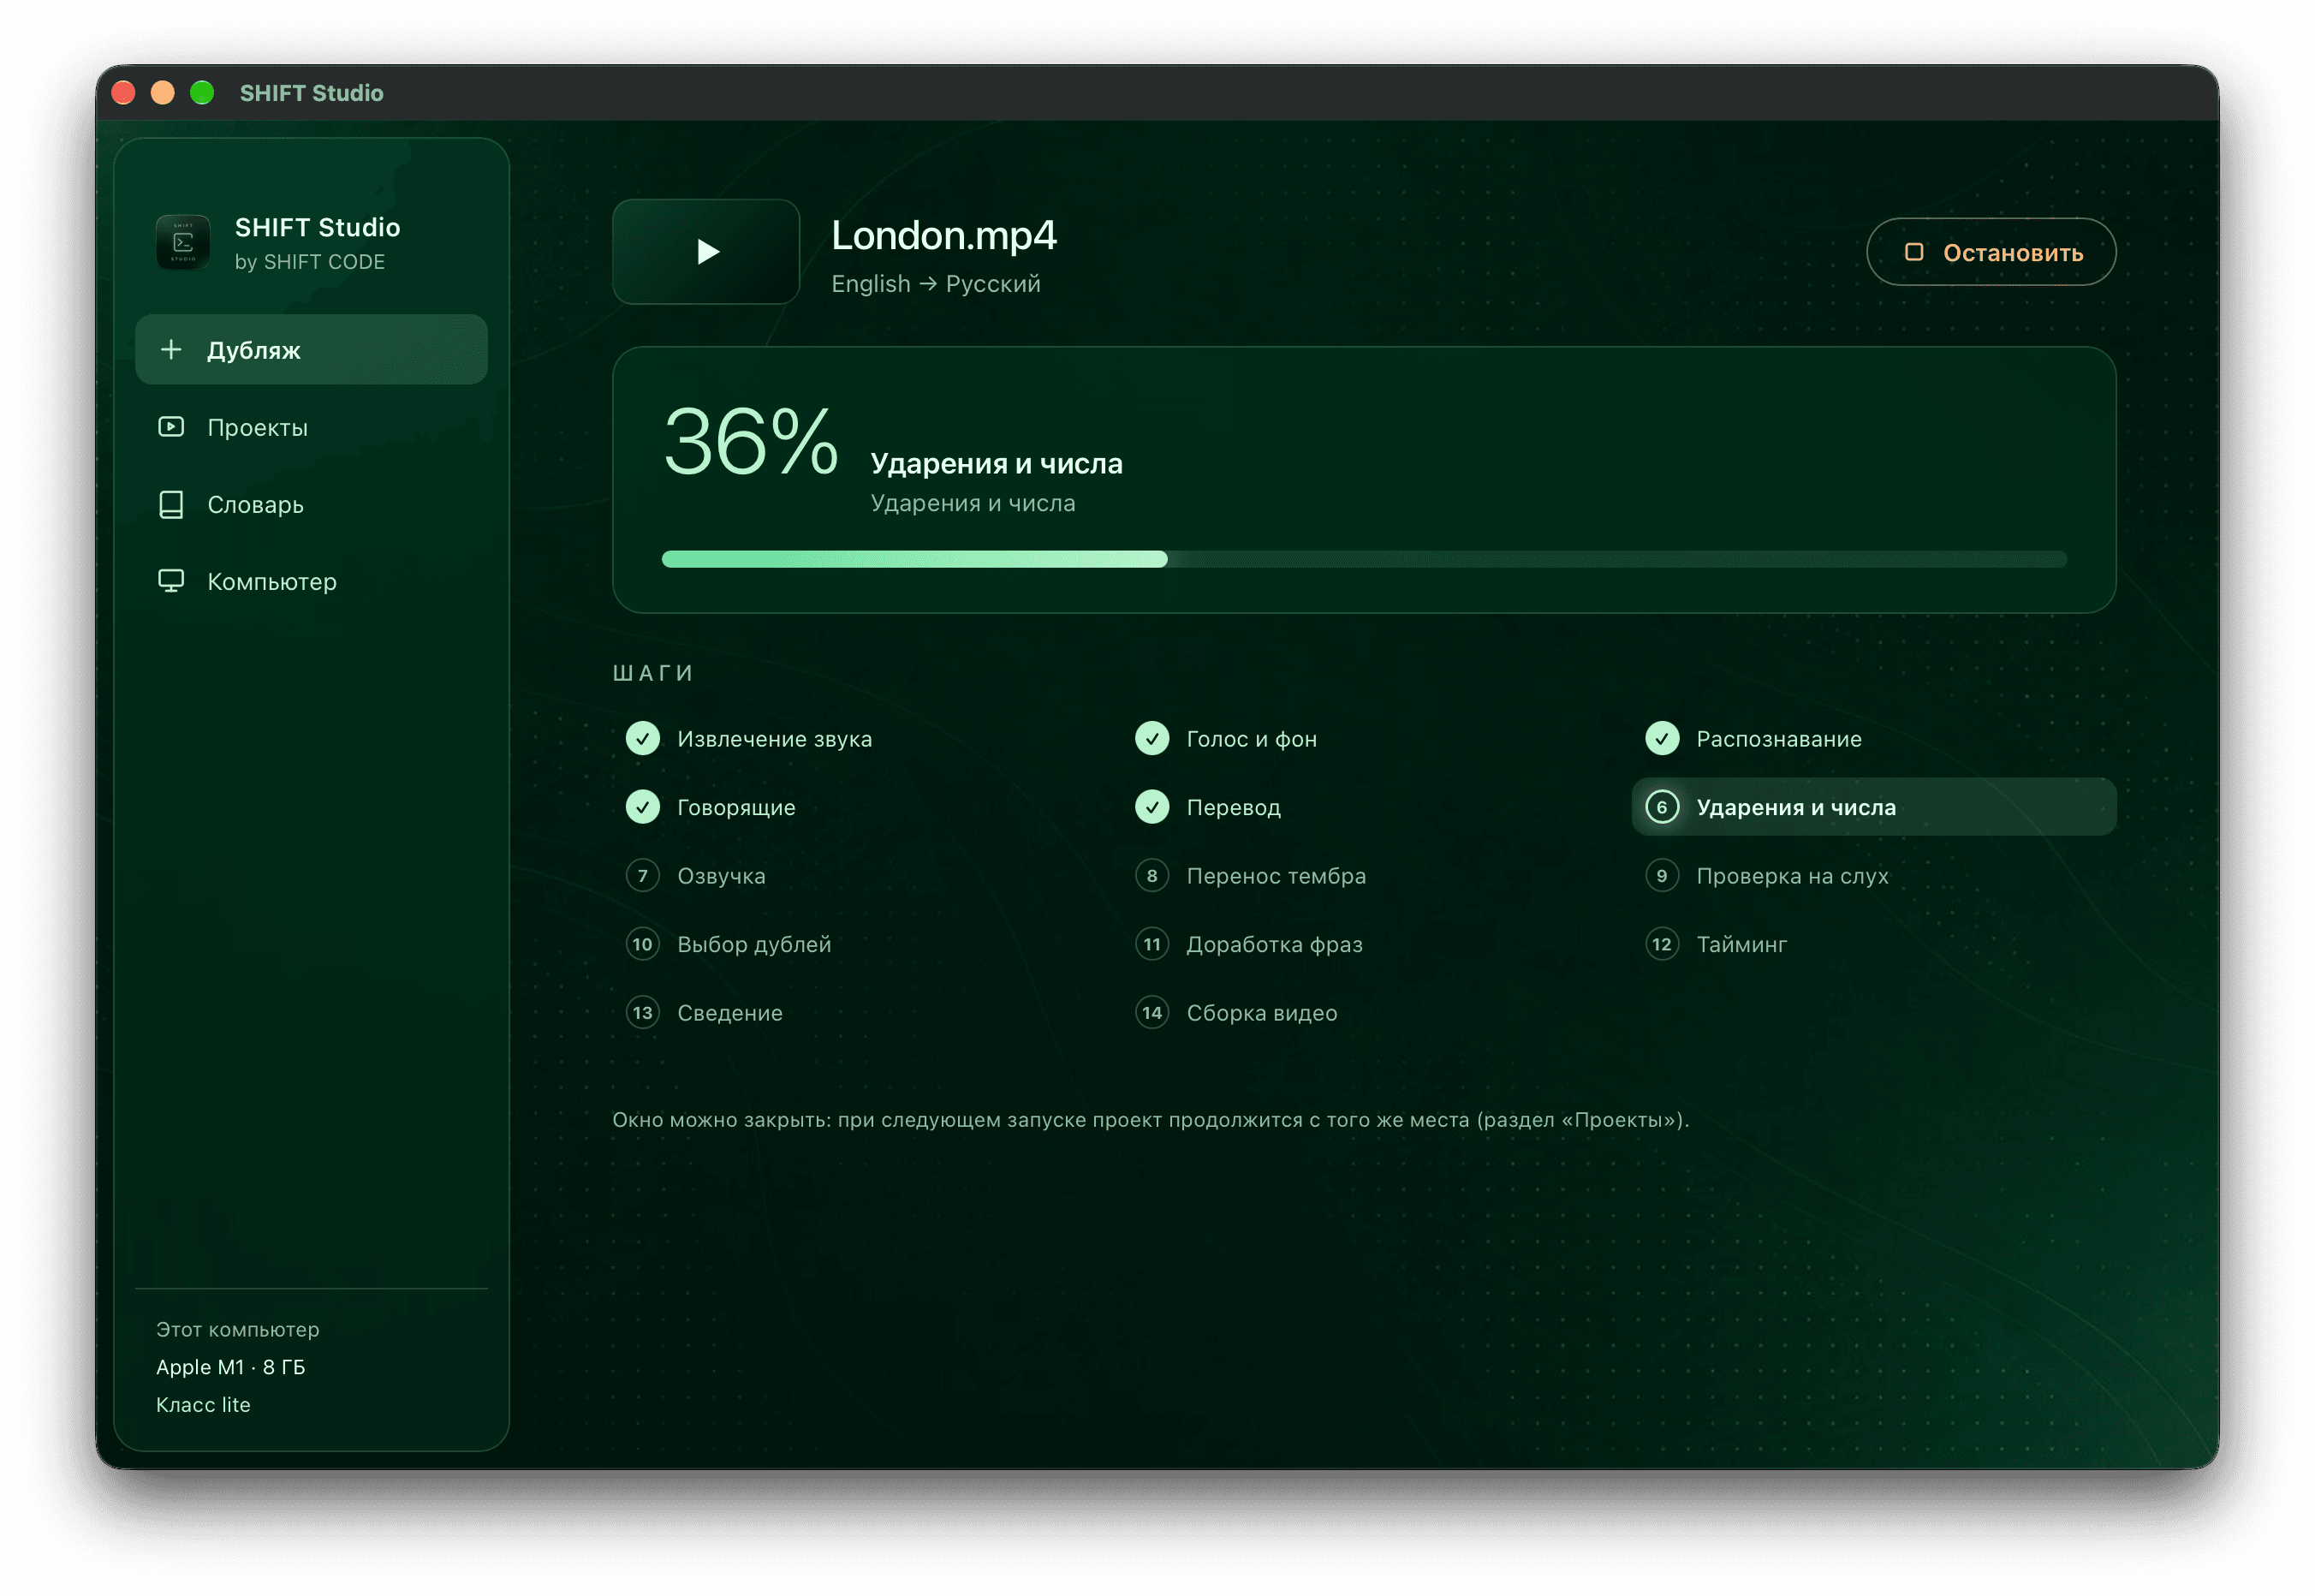Click the plus icon next to Дубляж

(x=171, y=349)
